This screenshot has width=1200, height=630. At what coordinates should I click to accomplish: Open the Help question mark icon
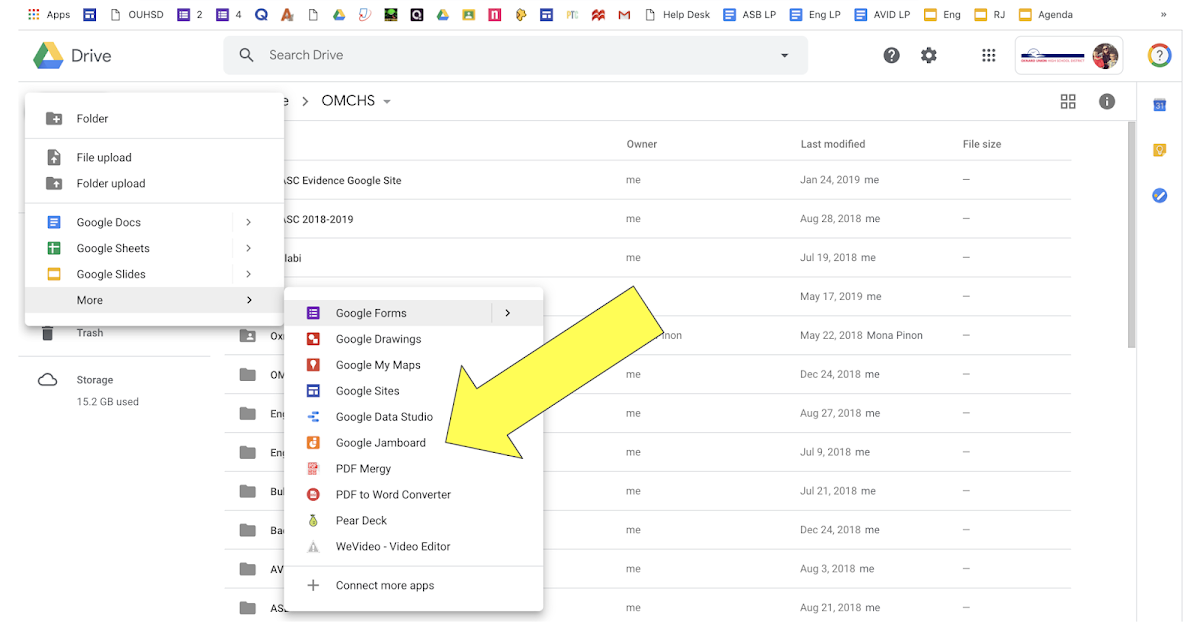(892, 55)
